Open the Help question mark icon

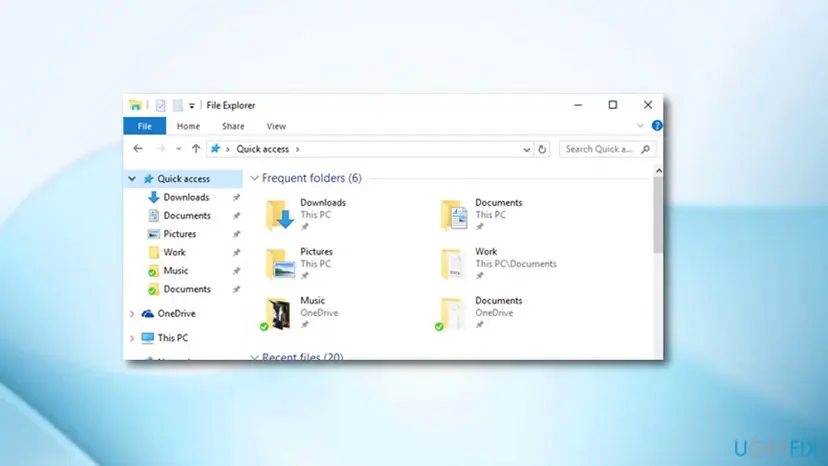point(657,126)
